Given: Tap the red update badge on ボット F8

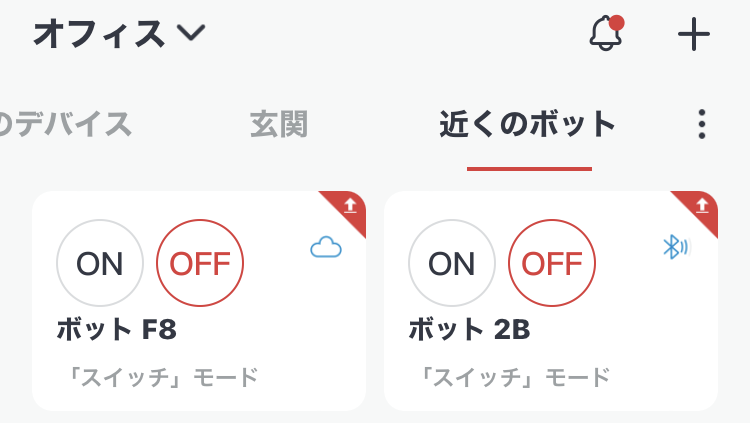Looking at the screenshot, I should click(349, 206).
